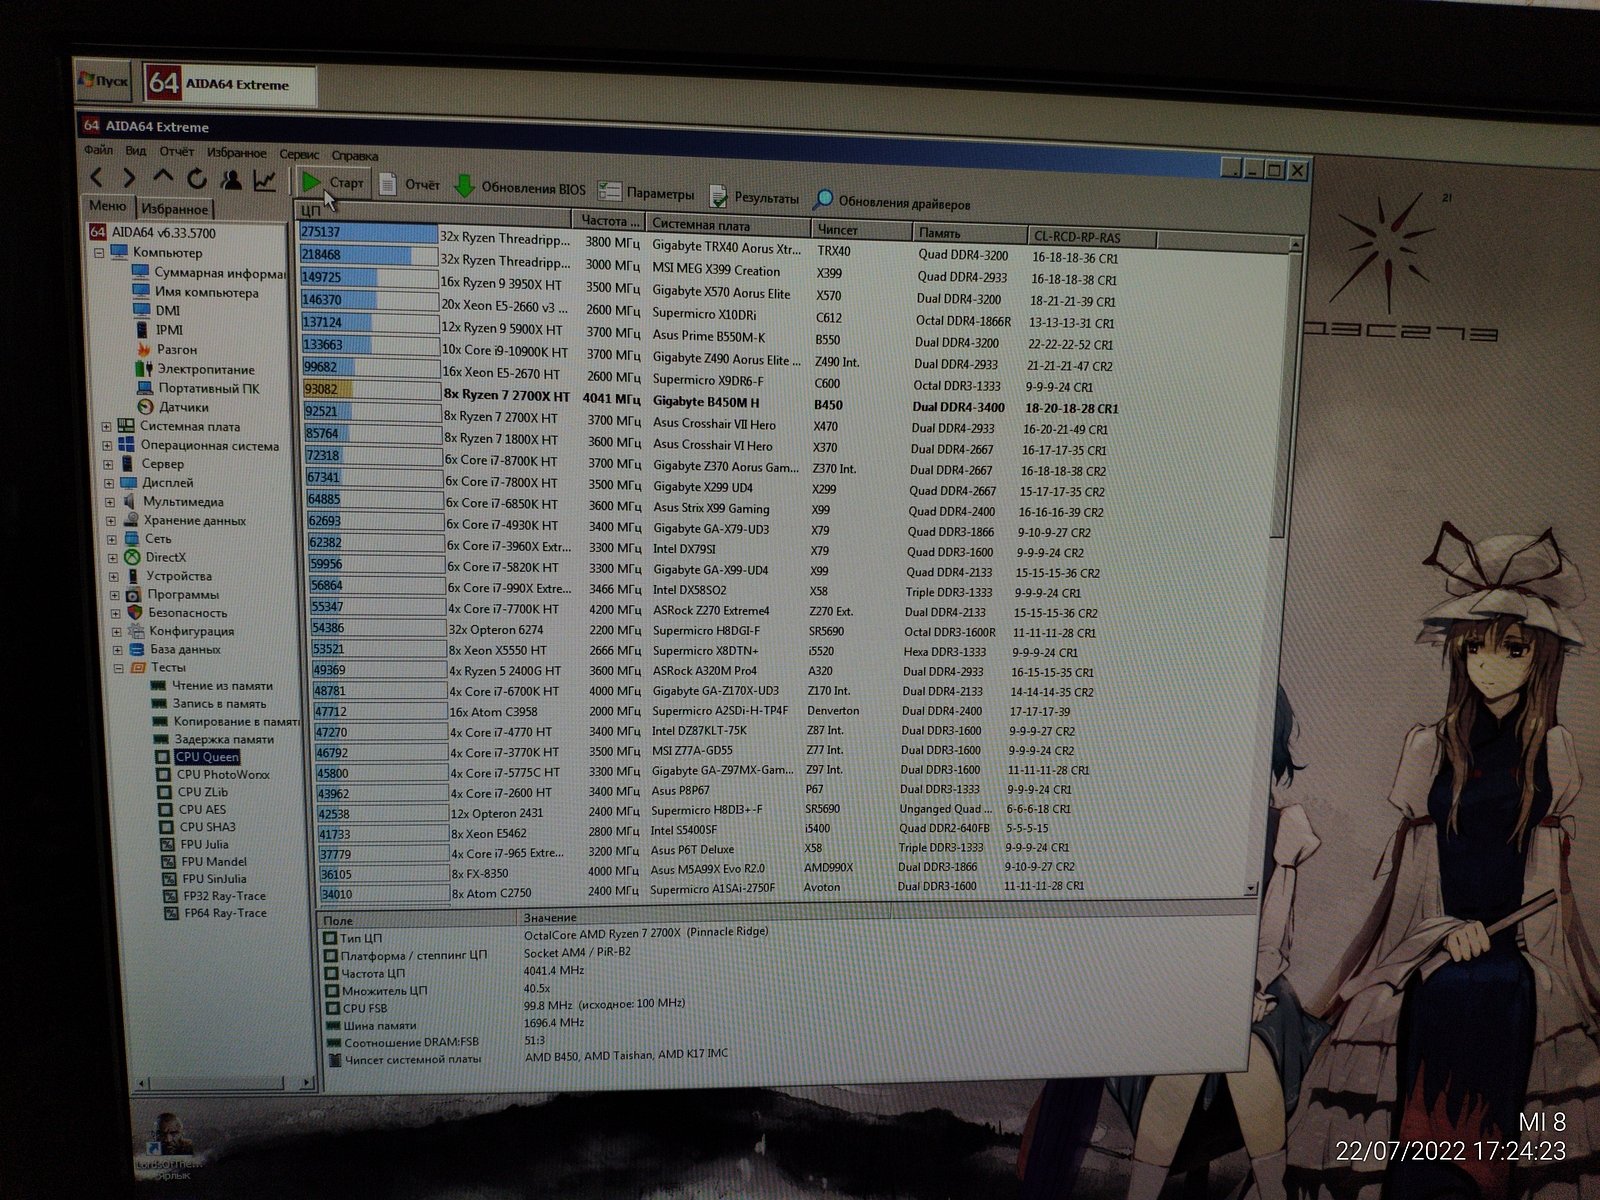Collapse the Компьютер tree node

pos(100,253)
